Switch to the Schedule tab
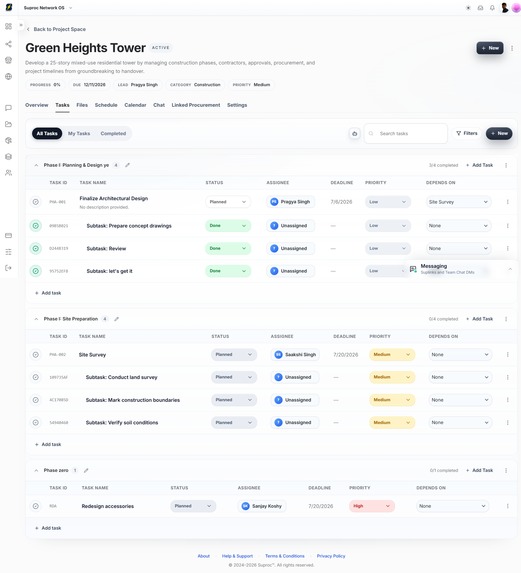The image size is (521, 573). (x=106, y=105)
